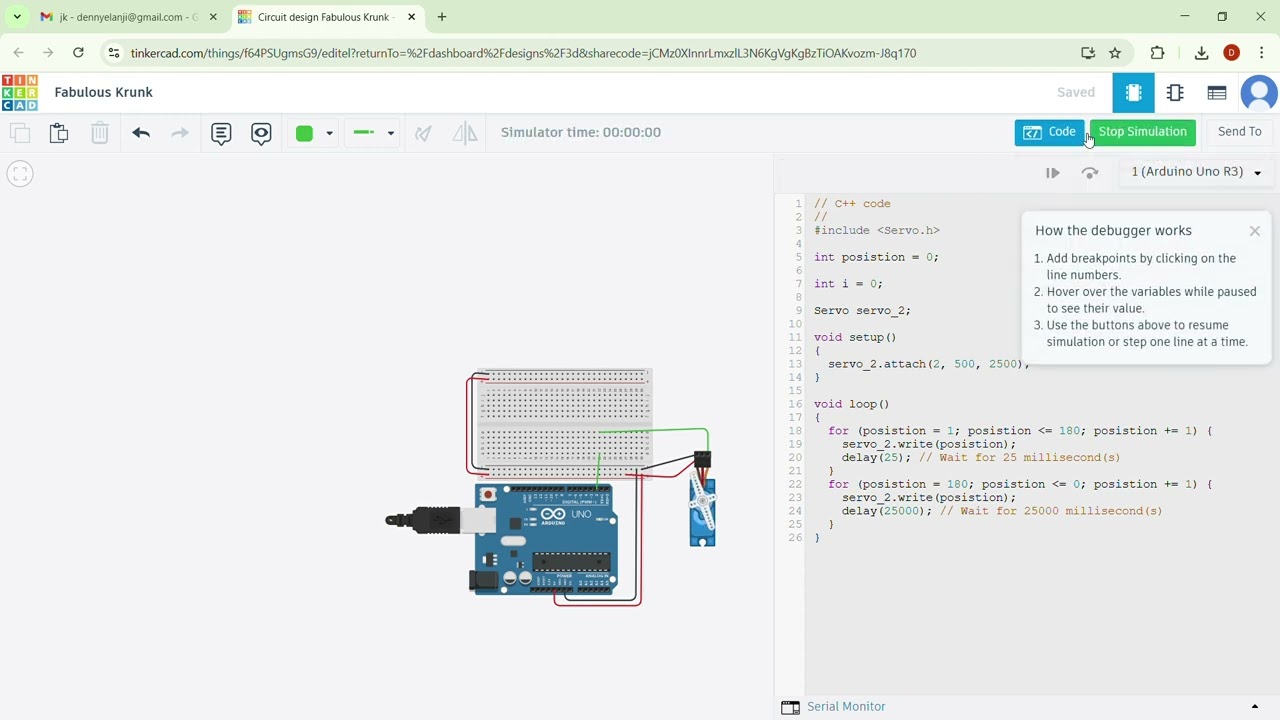
Task: Click the Stop Simulation button
Action: (1142, 132)
